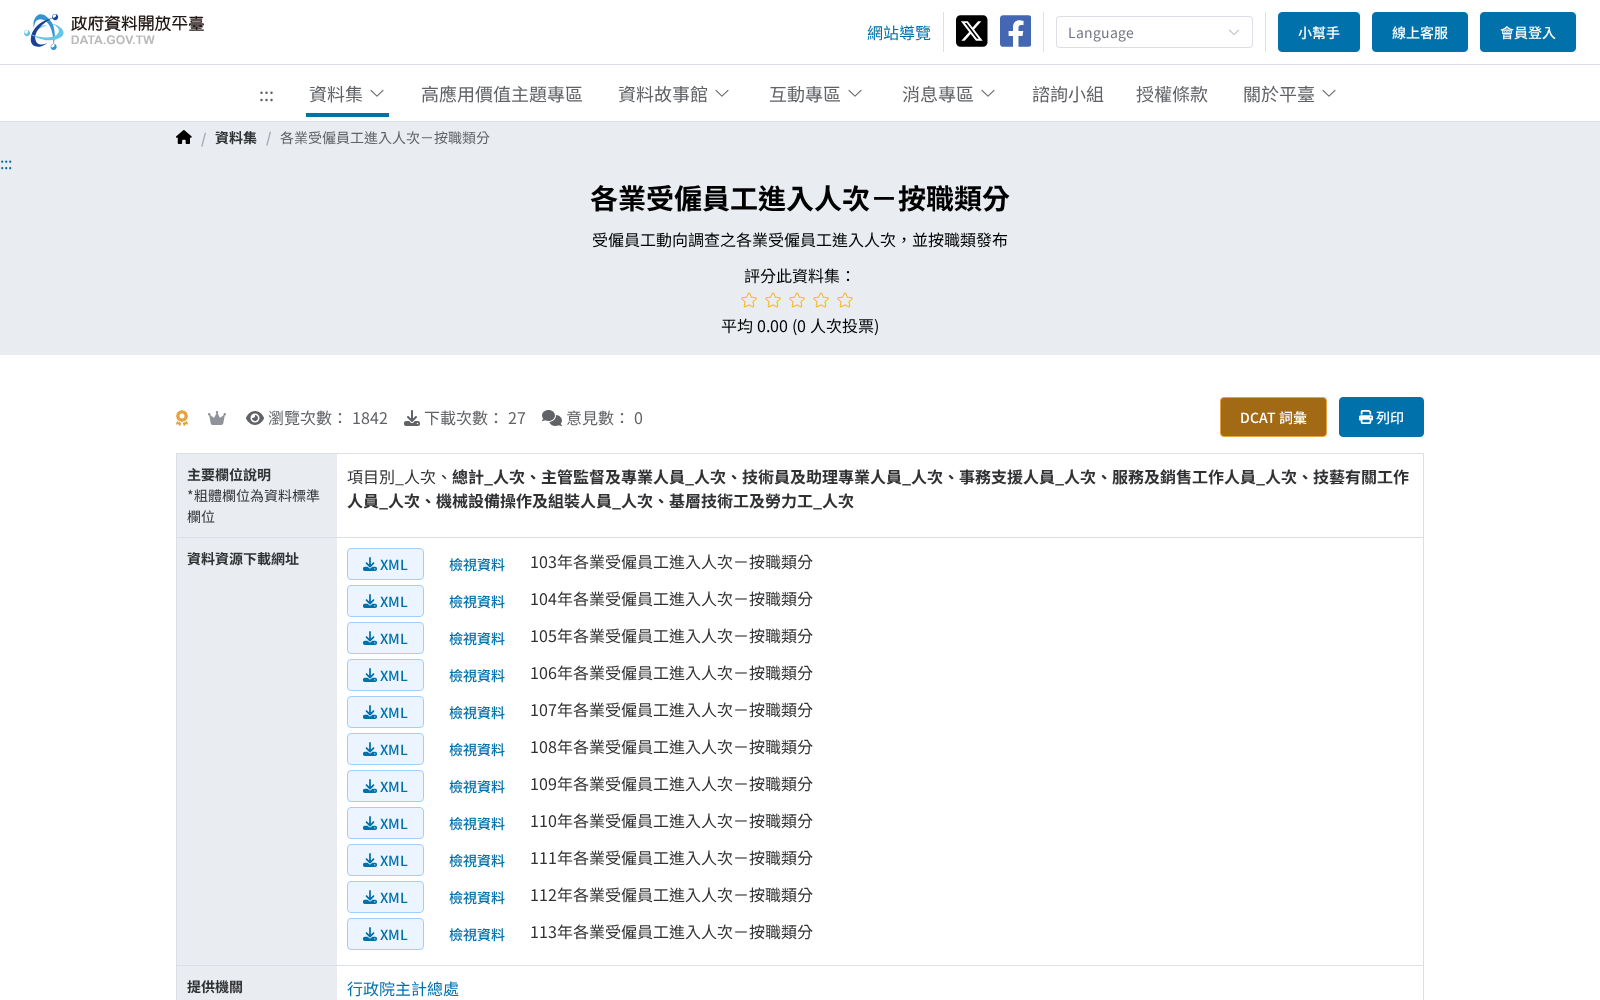Click the download icon beside 下載次數
Screen dimensions: 1600x1000
[x=412, y=418]
